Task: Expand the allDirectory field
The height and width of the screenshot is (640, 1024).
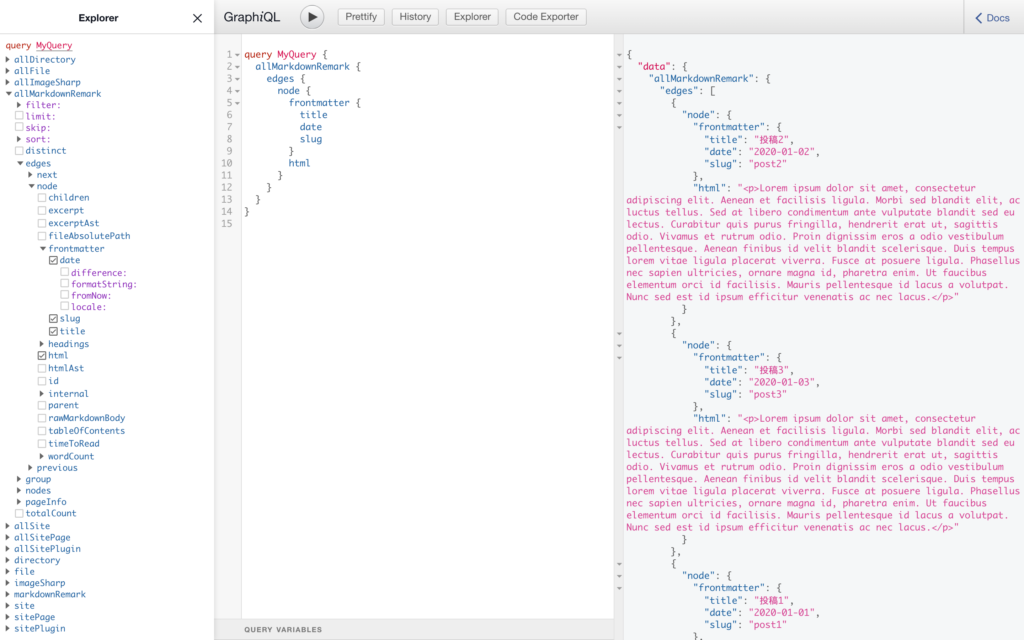Action: 8,59
